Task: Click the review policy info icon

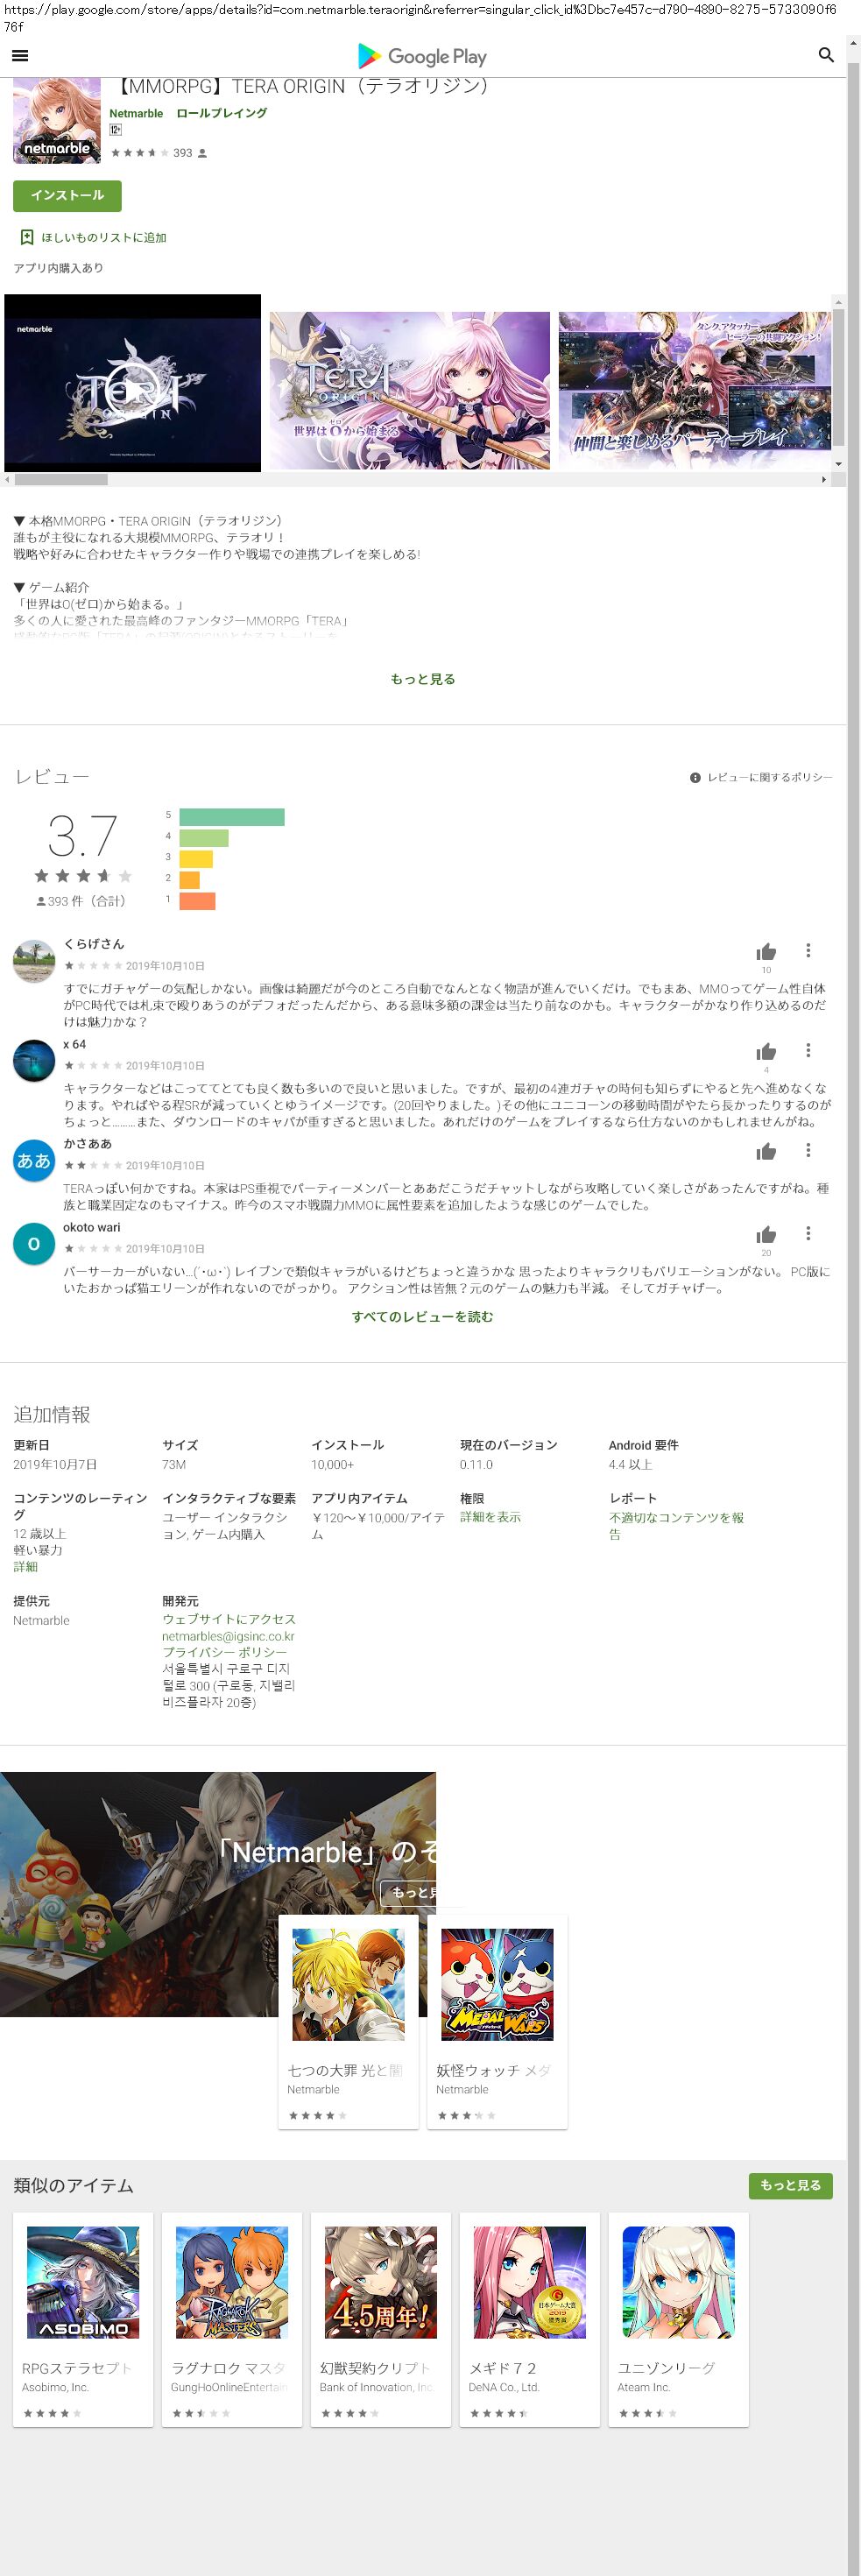Action: 695,777
